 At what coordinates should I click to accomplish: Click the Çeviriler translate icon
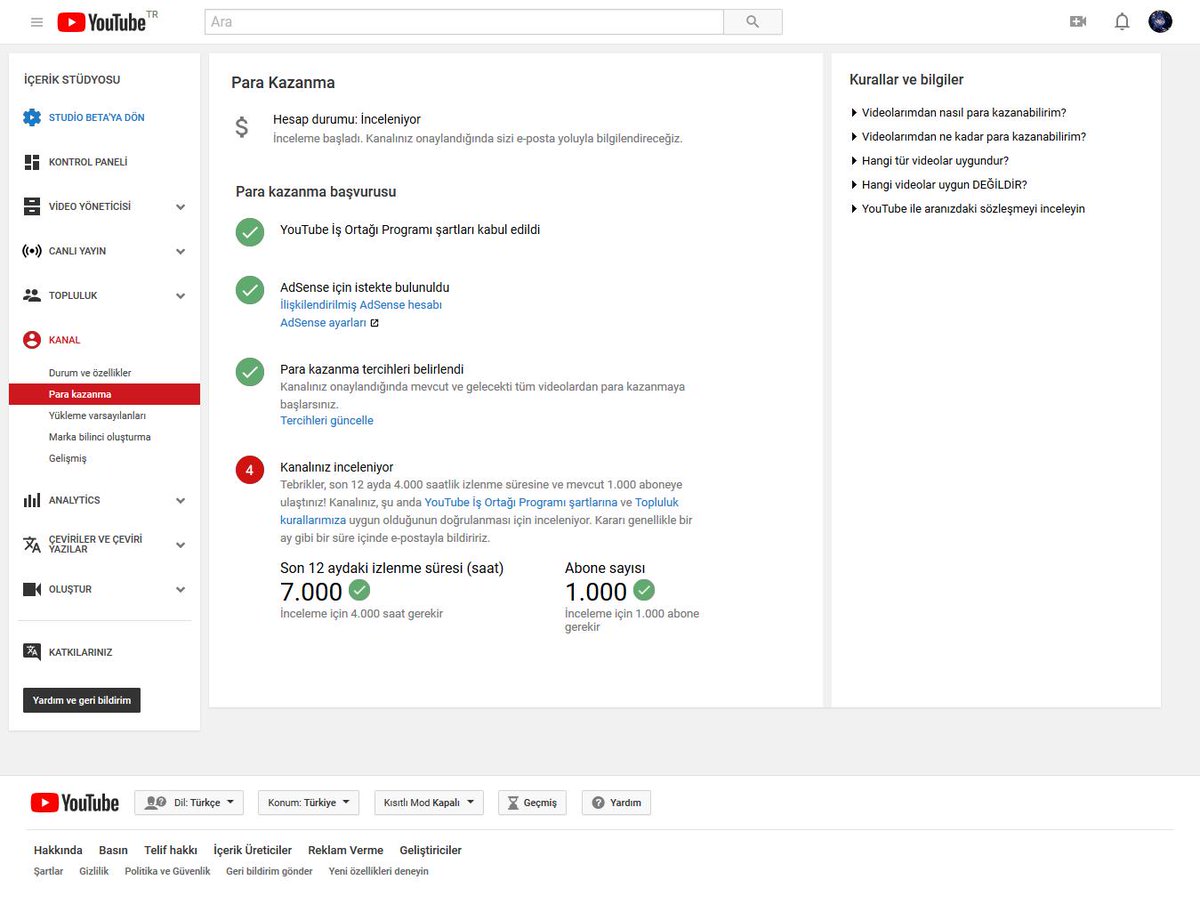pos(32,544)
